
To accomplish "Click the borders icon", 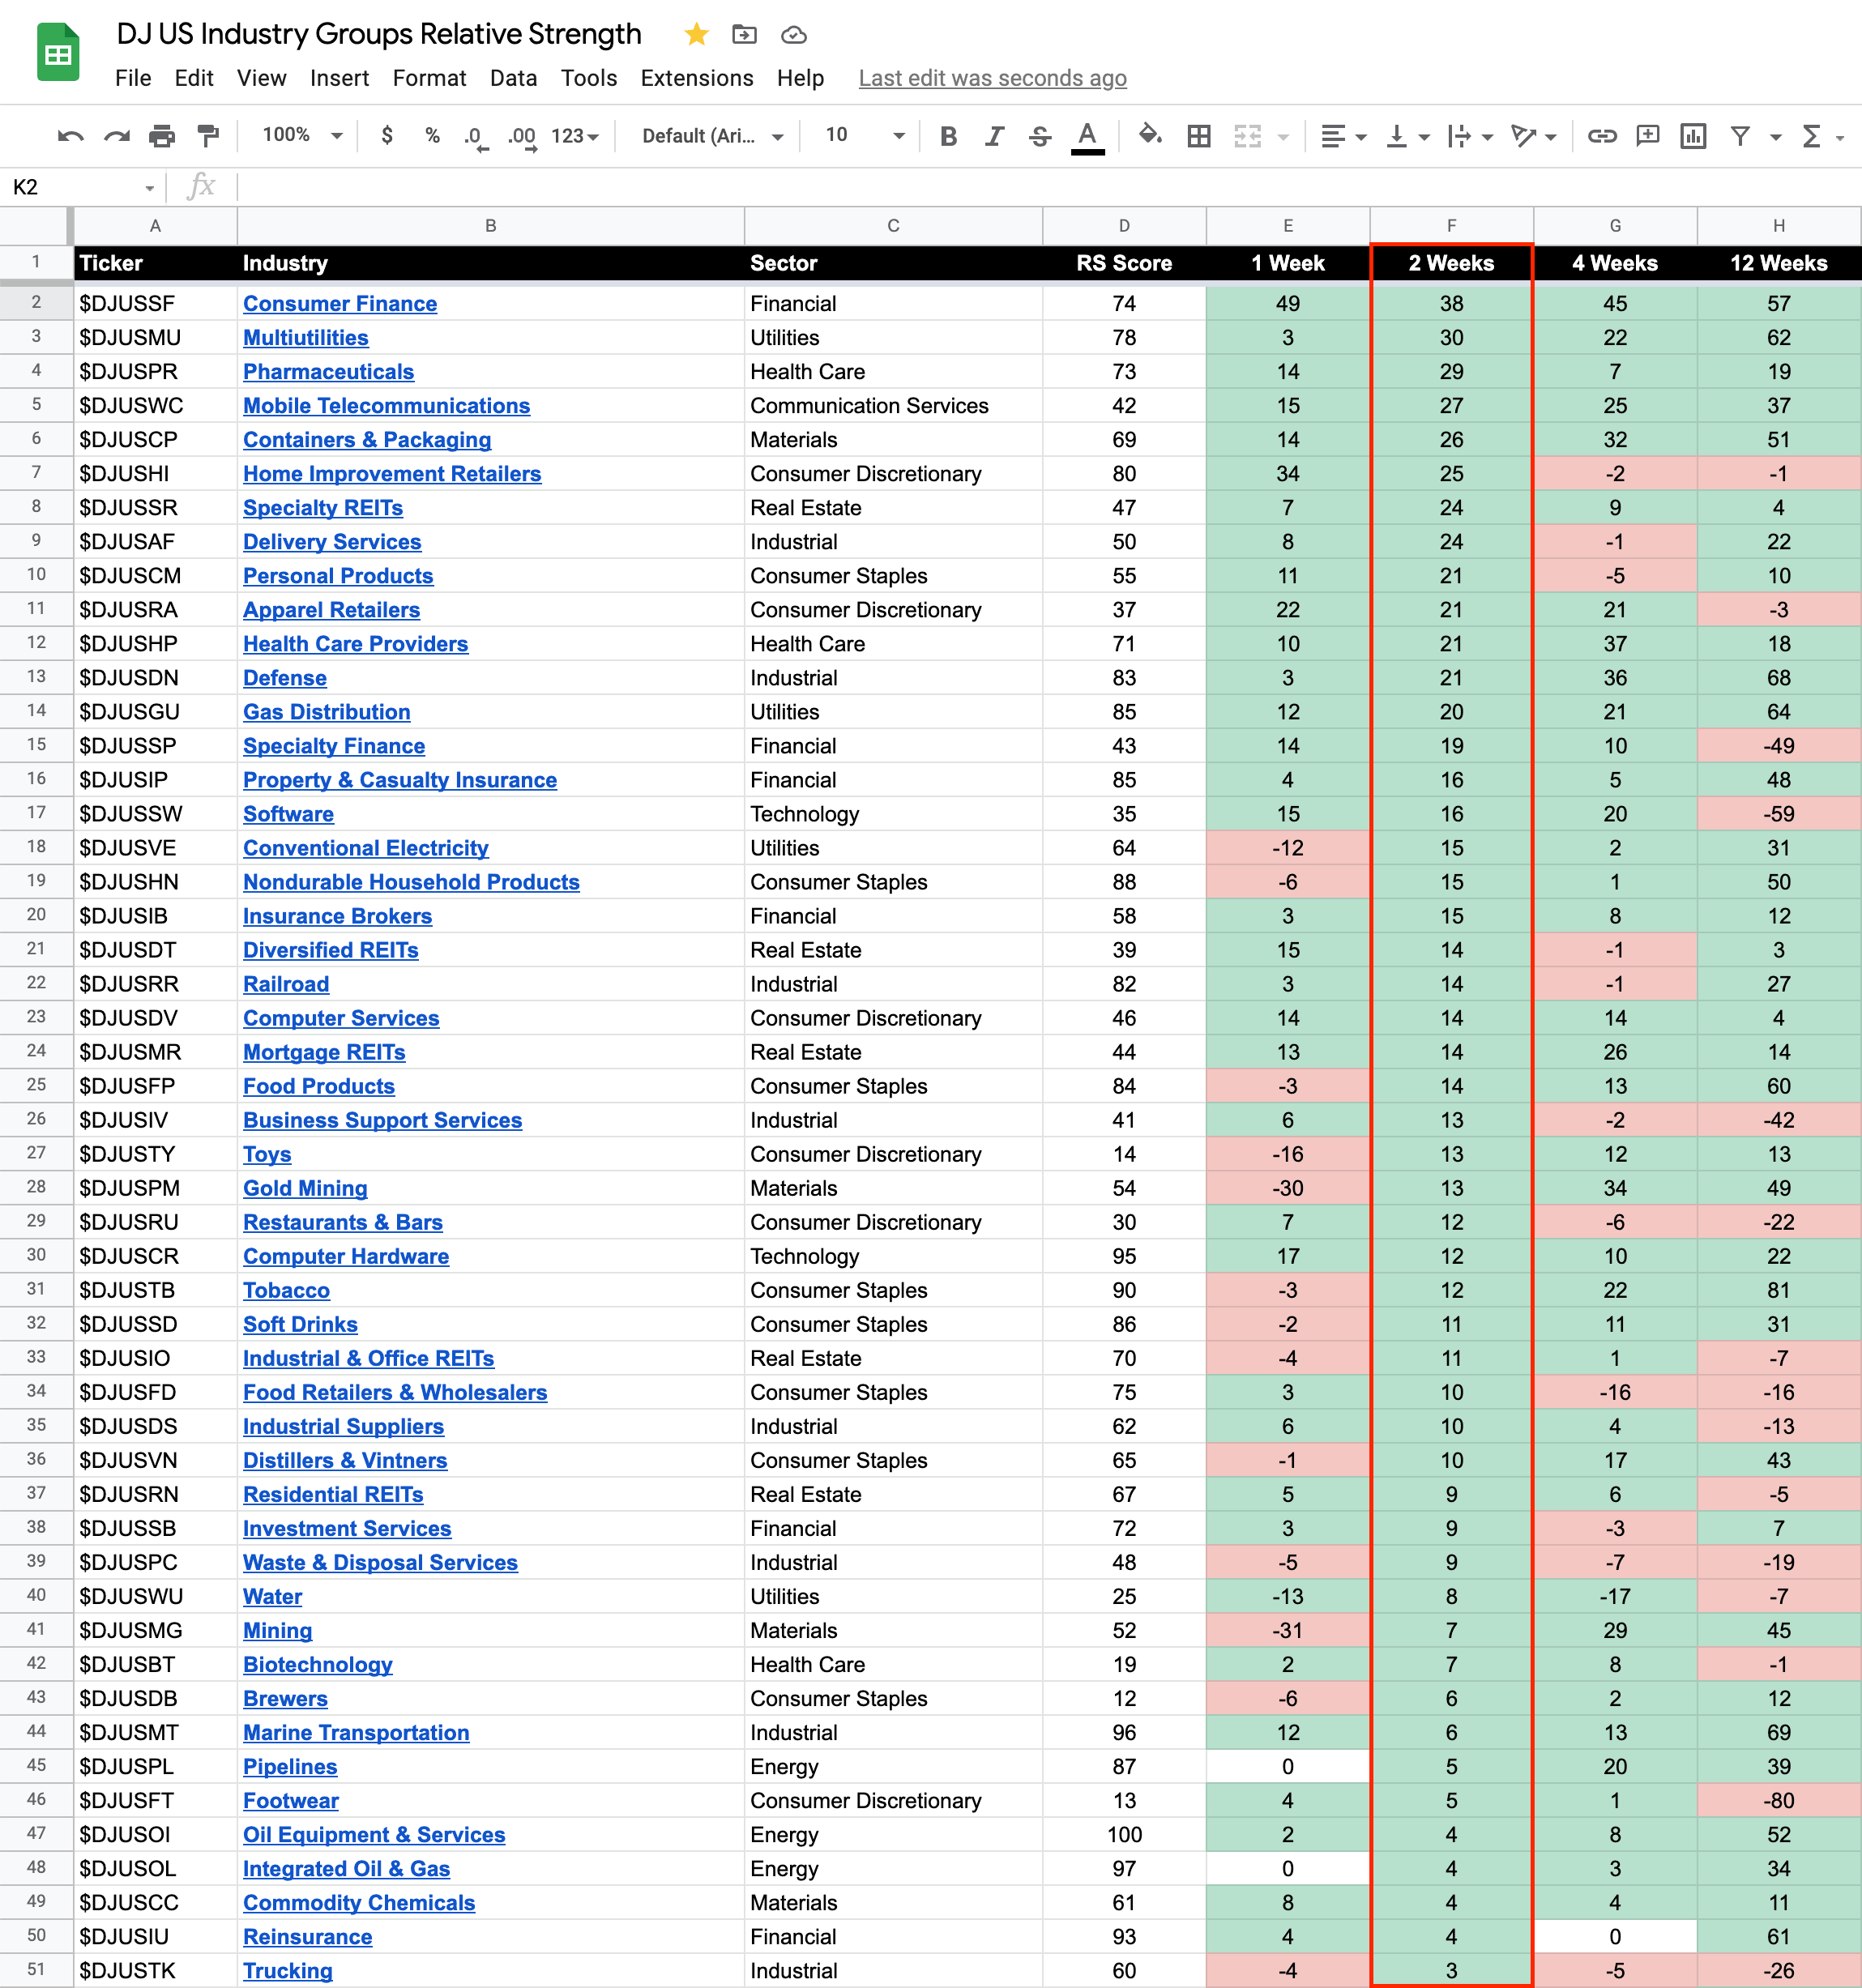I will [1198, 136].
